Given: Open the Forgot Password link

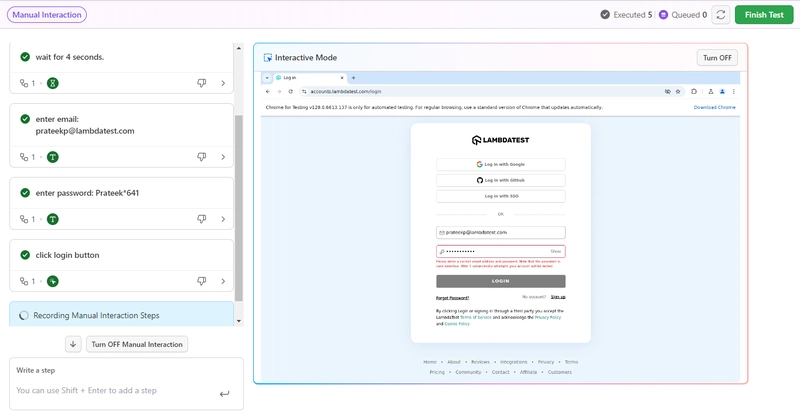Looking at the screenshot, I should (452, 298).
